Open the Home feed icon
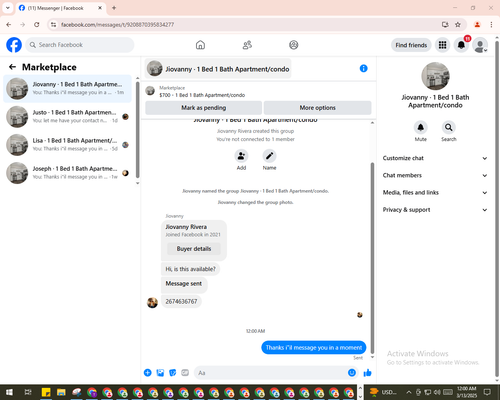The width and height of the screenshot is (500, 400). click(x=200, y=45)
